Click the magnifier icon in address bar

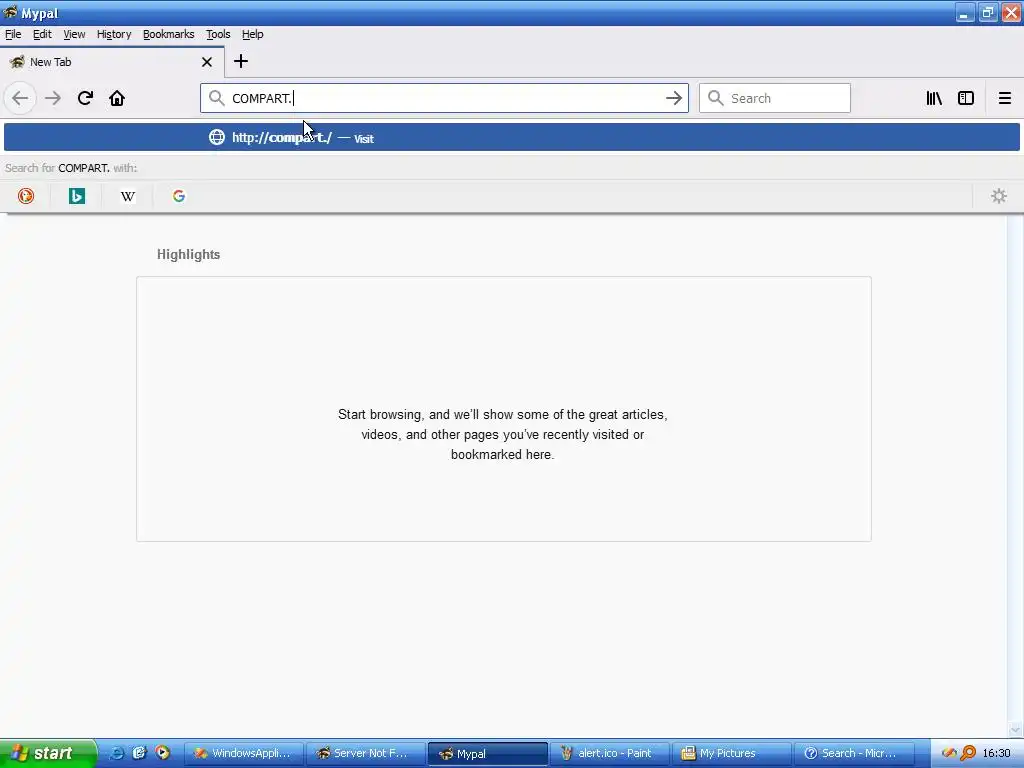pyautogui.click(x=217, y=98)
